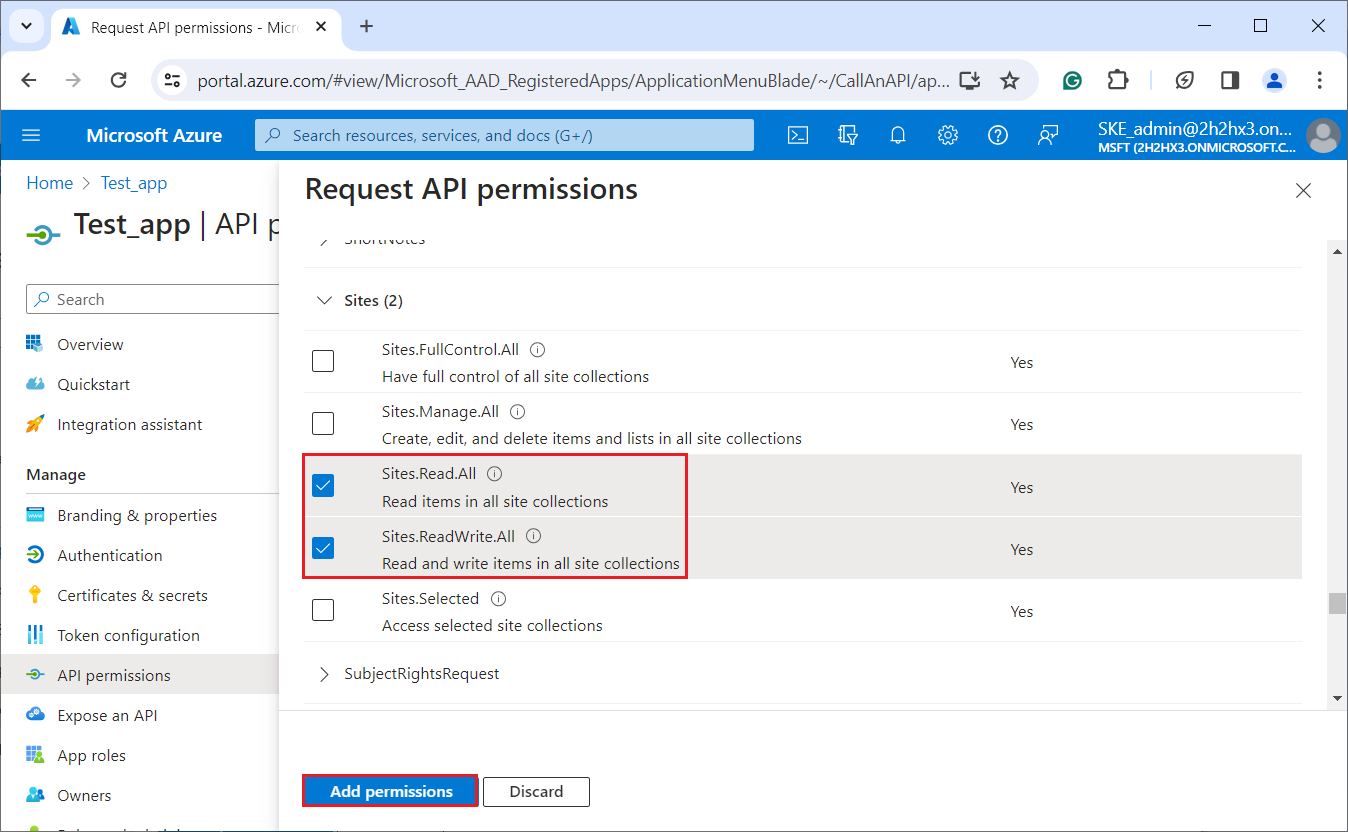Open Certificates & secrets menu item

[x=132, y=595]
